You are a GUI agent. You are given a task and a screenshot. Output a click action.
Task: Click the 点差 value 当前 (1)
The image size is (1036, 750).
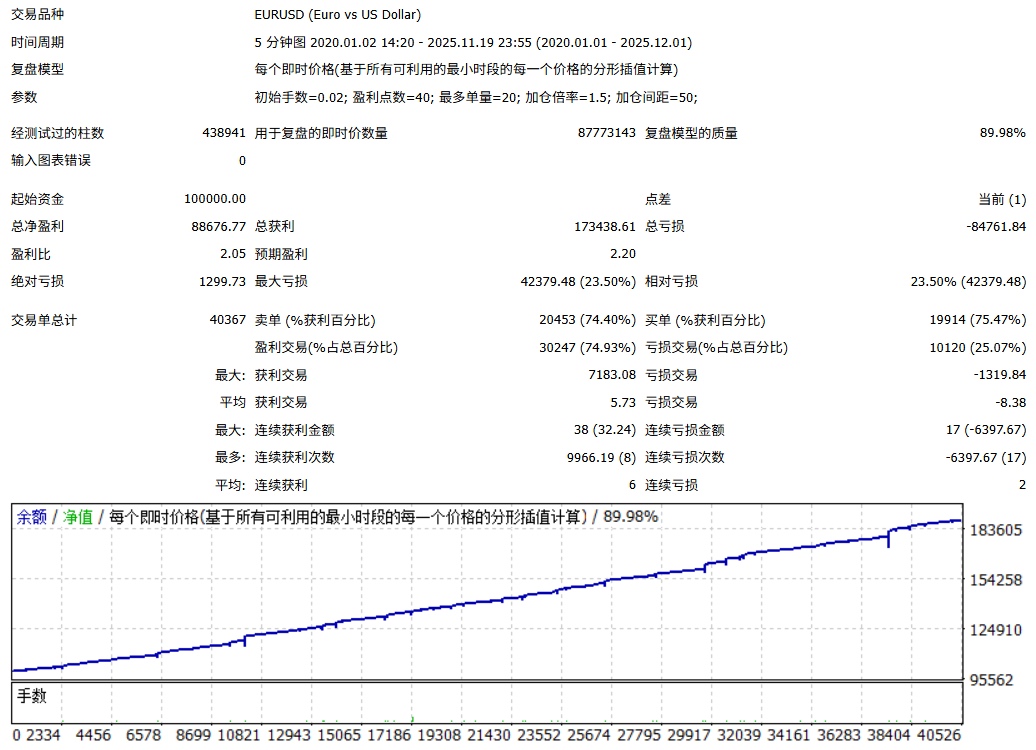click(x=1002, y=200)
